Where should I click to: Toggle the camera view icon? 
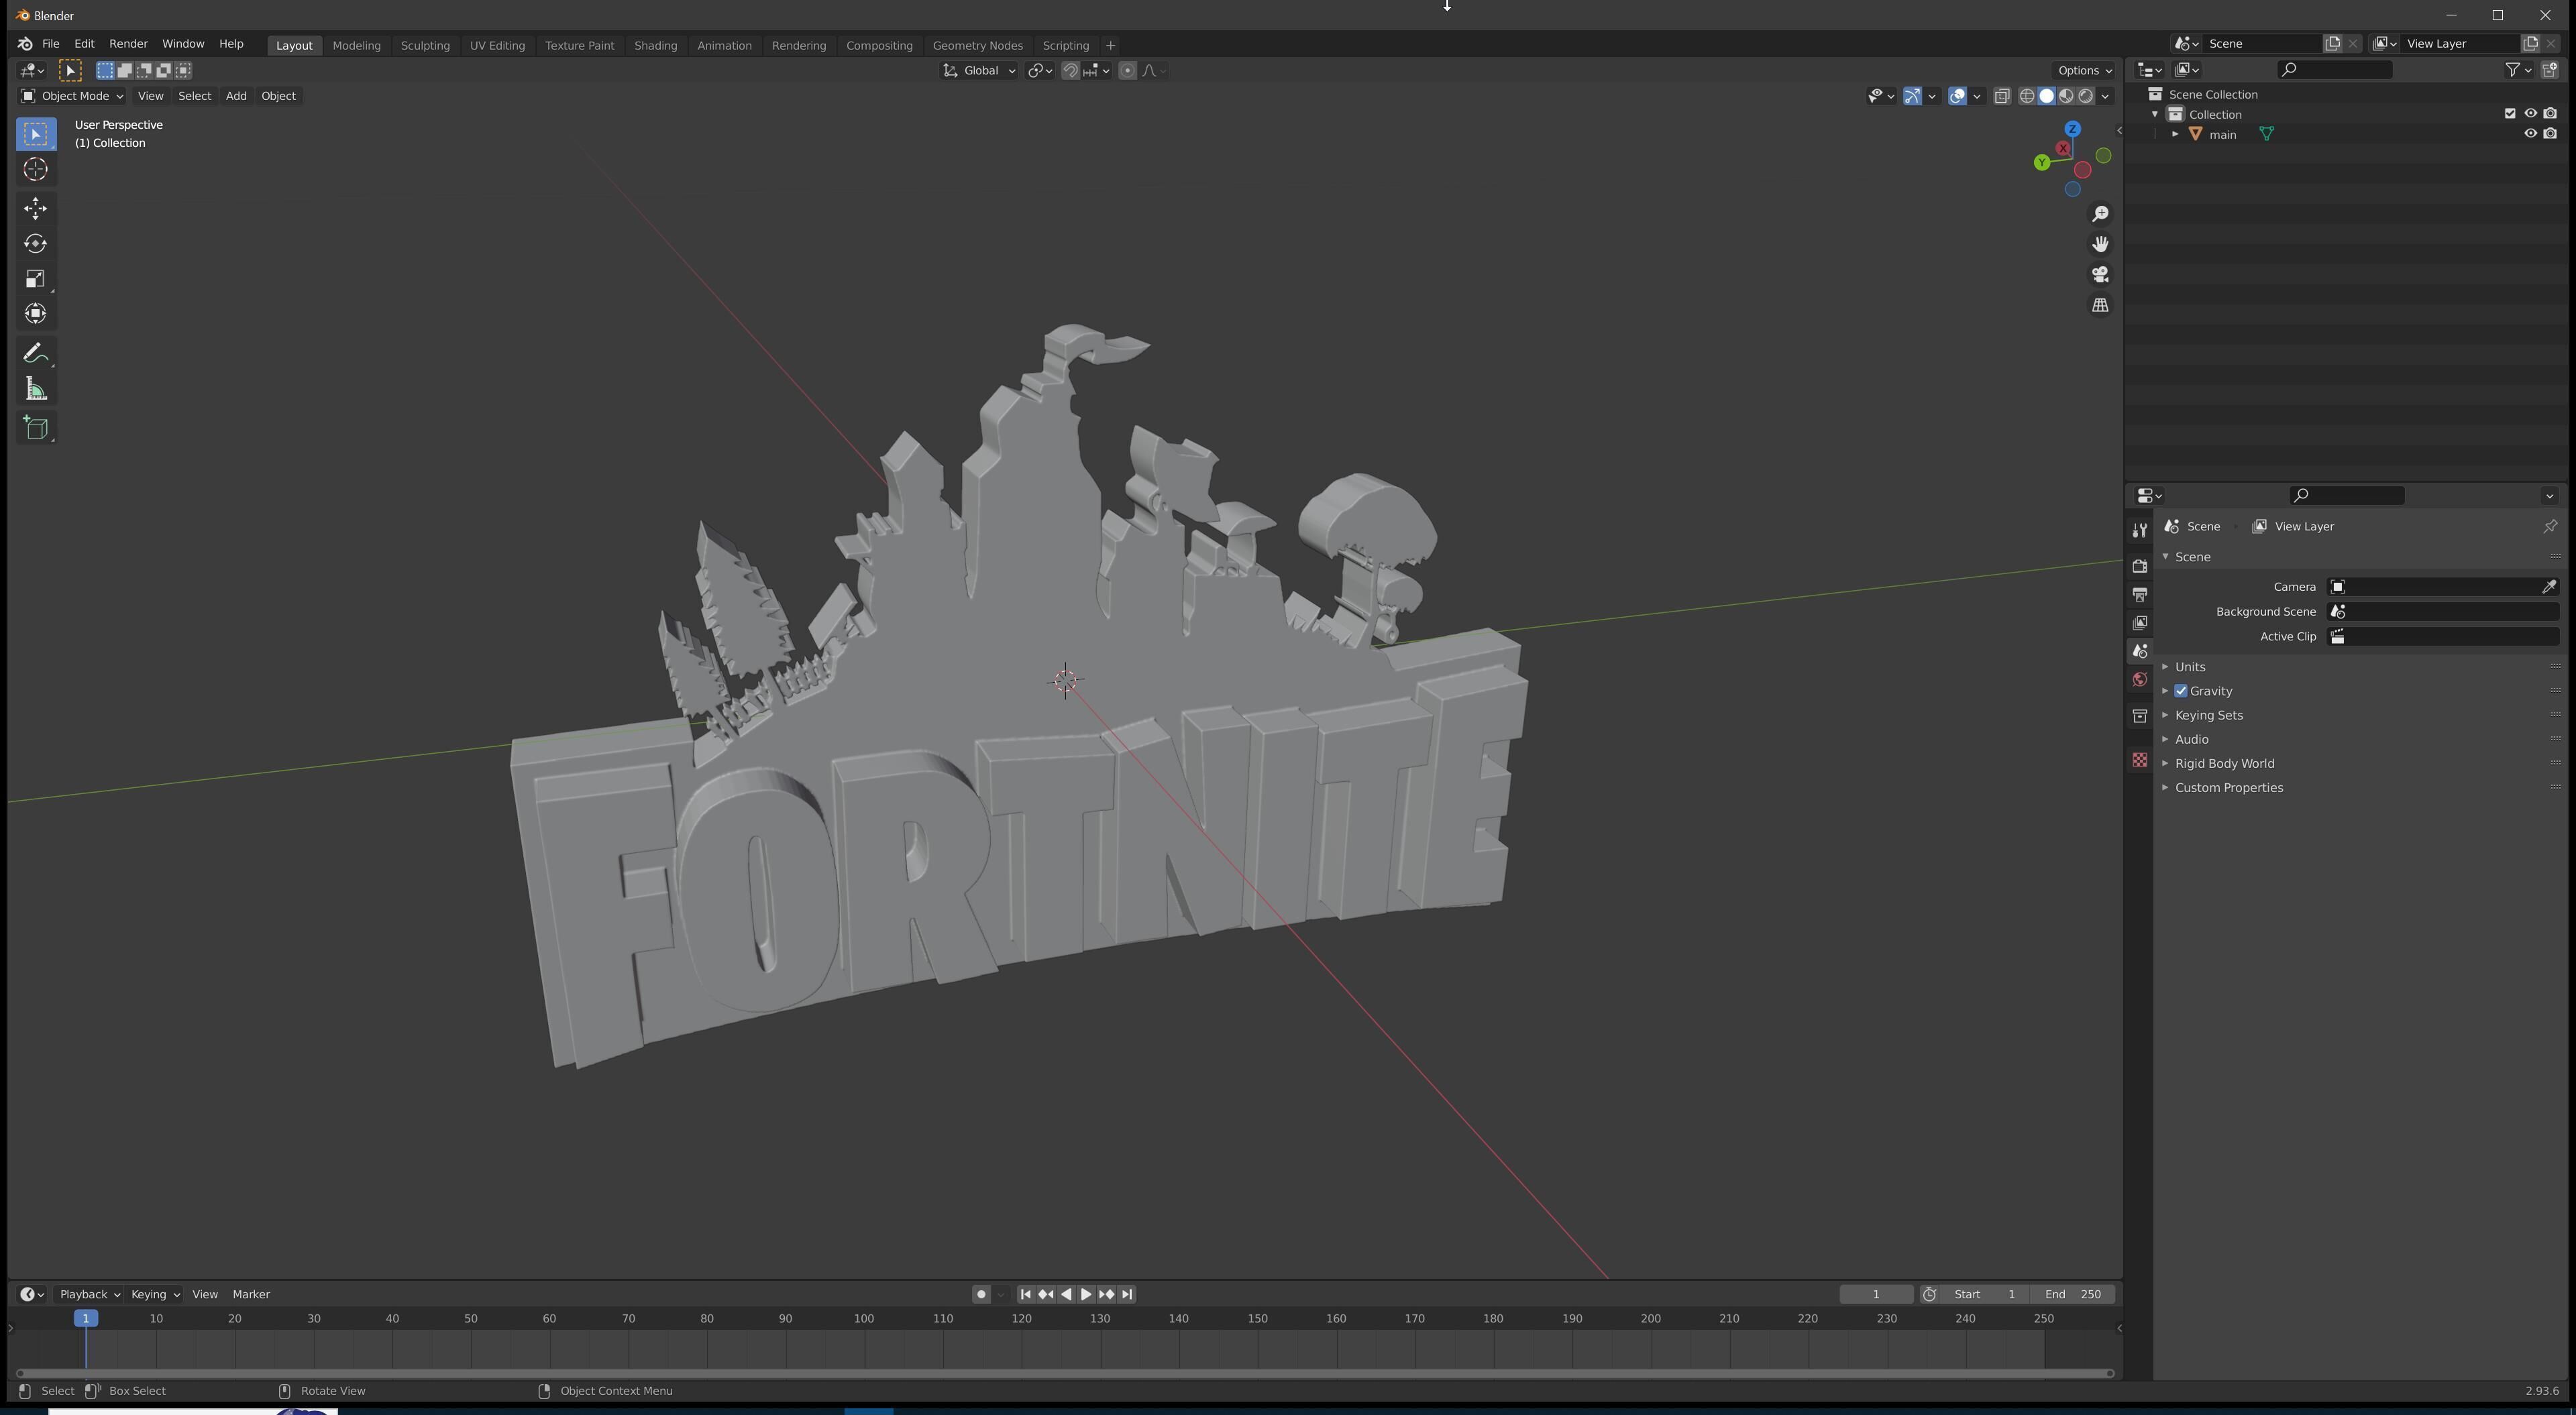pyautogui.click(x=2100, y=275)
